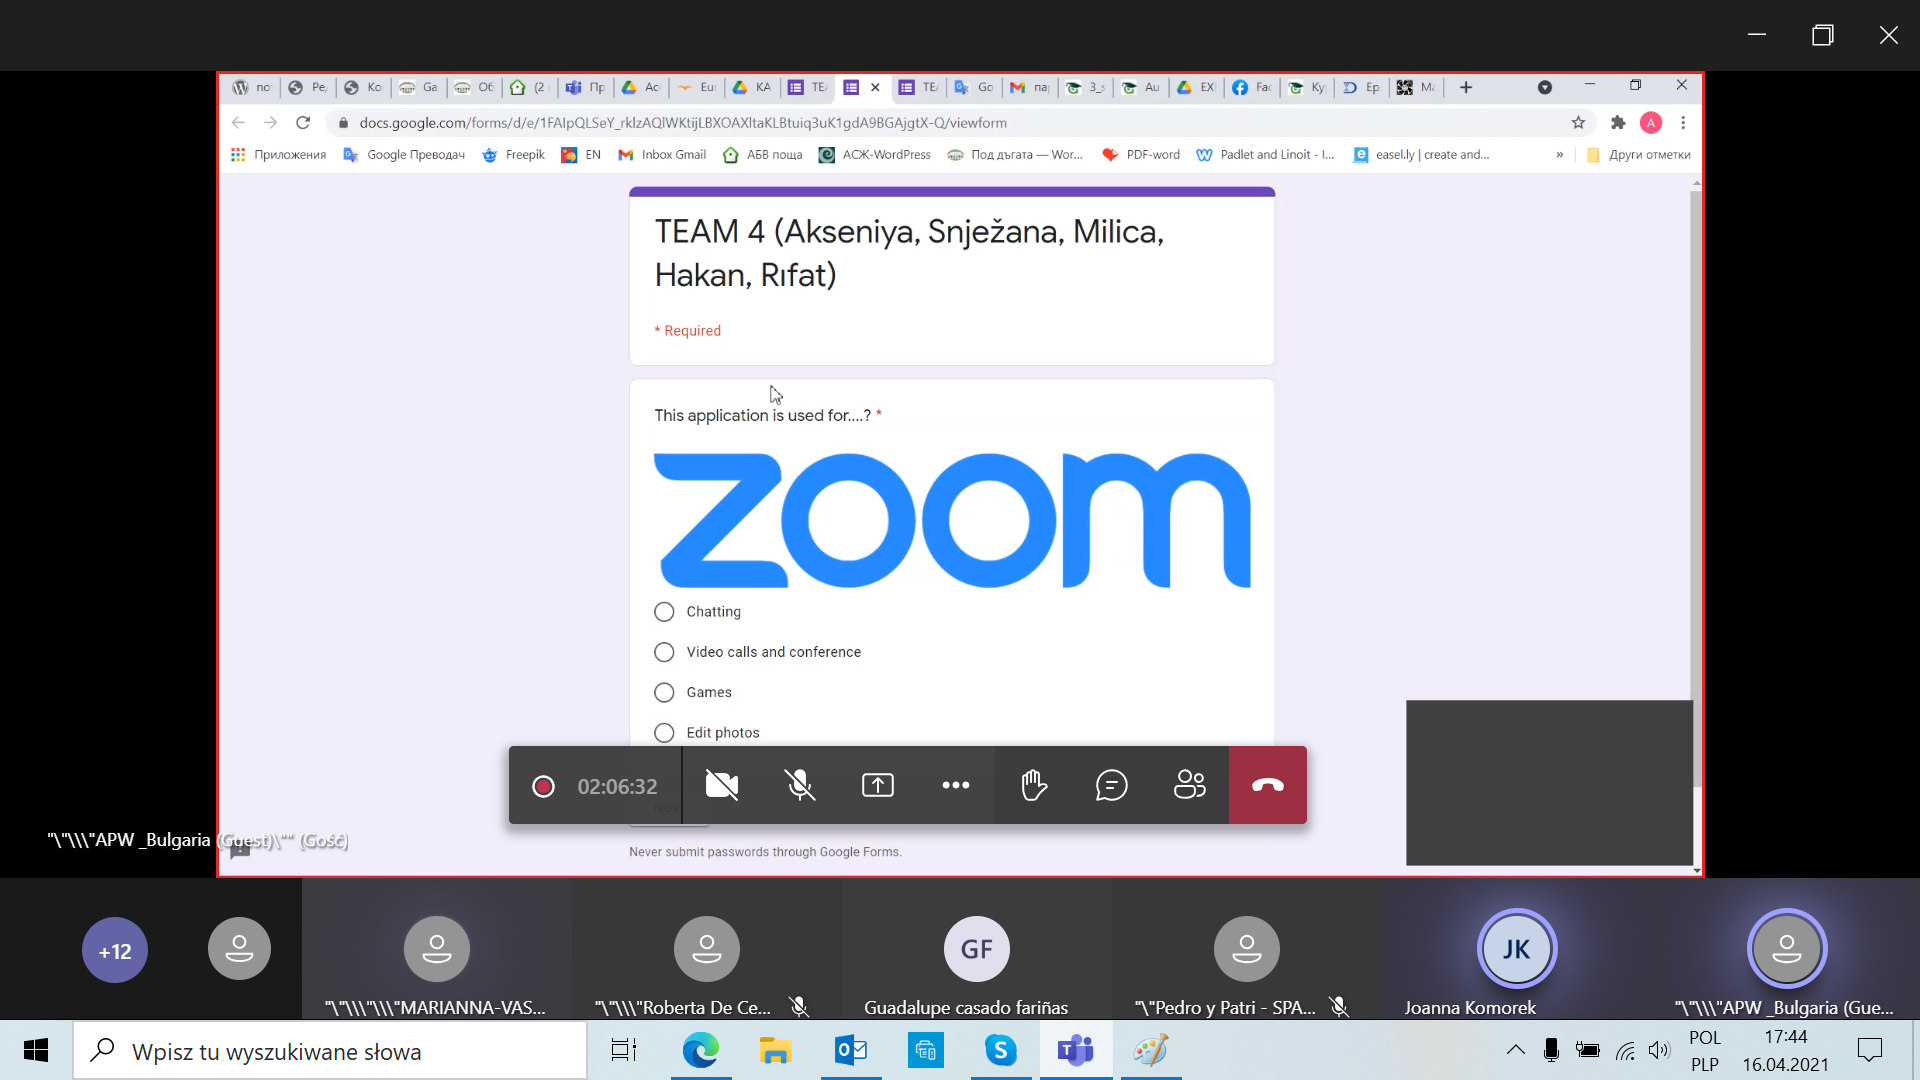Viewport: 1920px width, 1080px height.
Task: Bookmark the page with star icon
Action: (x=1578, y=122)
